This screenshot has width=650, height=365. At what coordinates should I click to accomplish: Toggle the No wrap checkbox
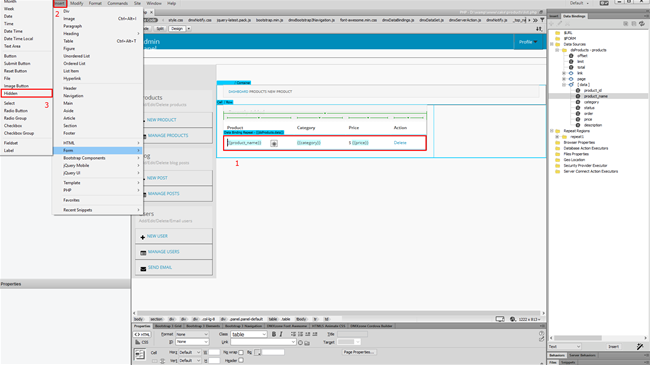[241, 353]
